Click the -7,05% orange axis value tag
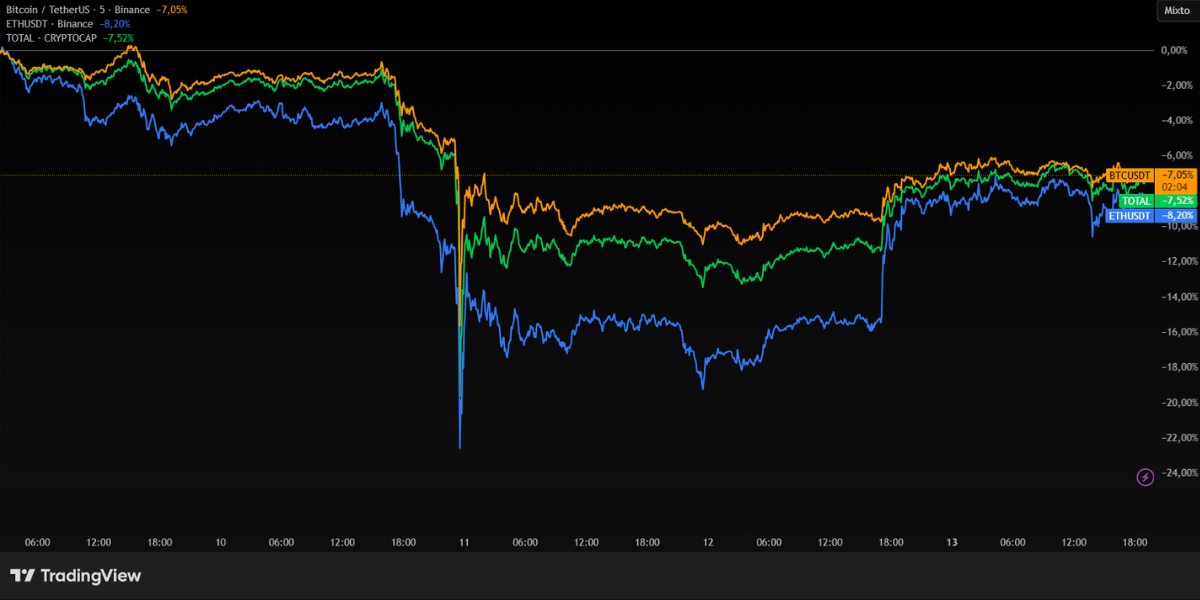 coord(1175,175)
